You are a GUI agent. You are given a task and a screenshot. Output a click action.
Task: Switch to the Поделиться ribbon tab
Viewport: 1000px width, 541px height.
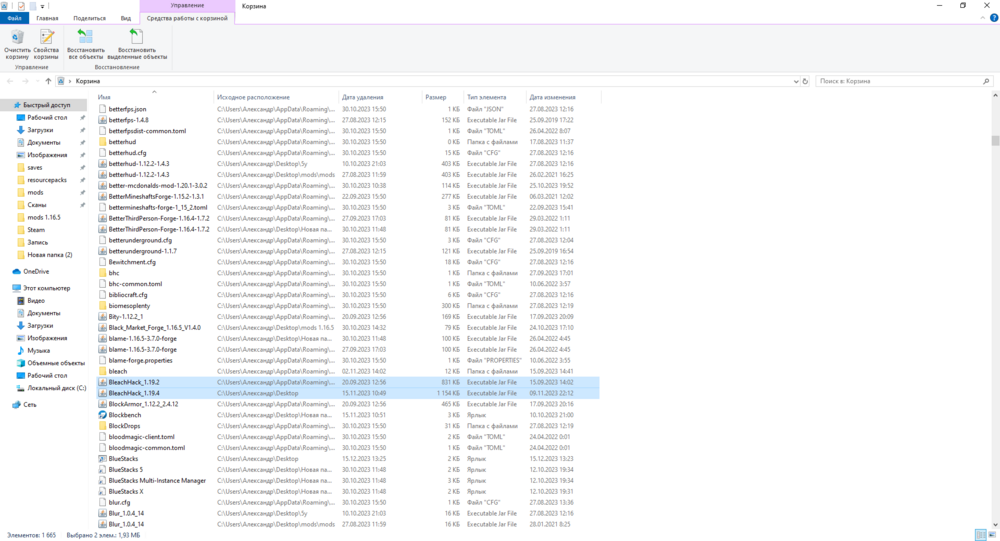89,18
